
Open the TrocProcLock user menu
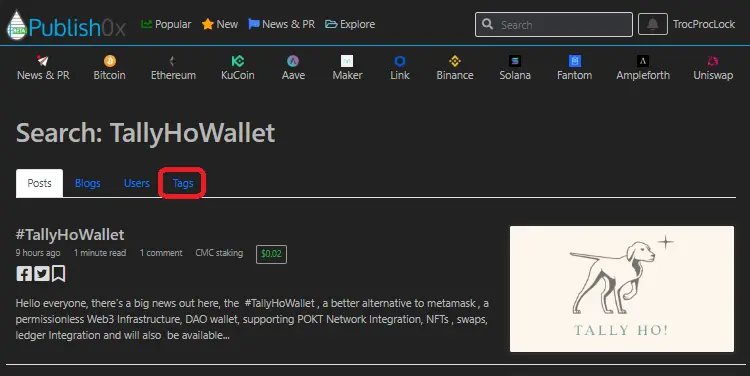click(x=704, y=24)
